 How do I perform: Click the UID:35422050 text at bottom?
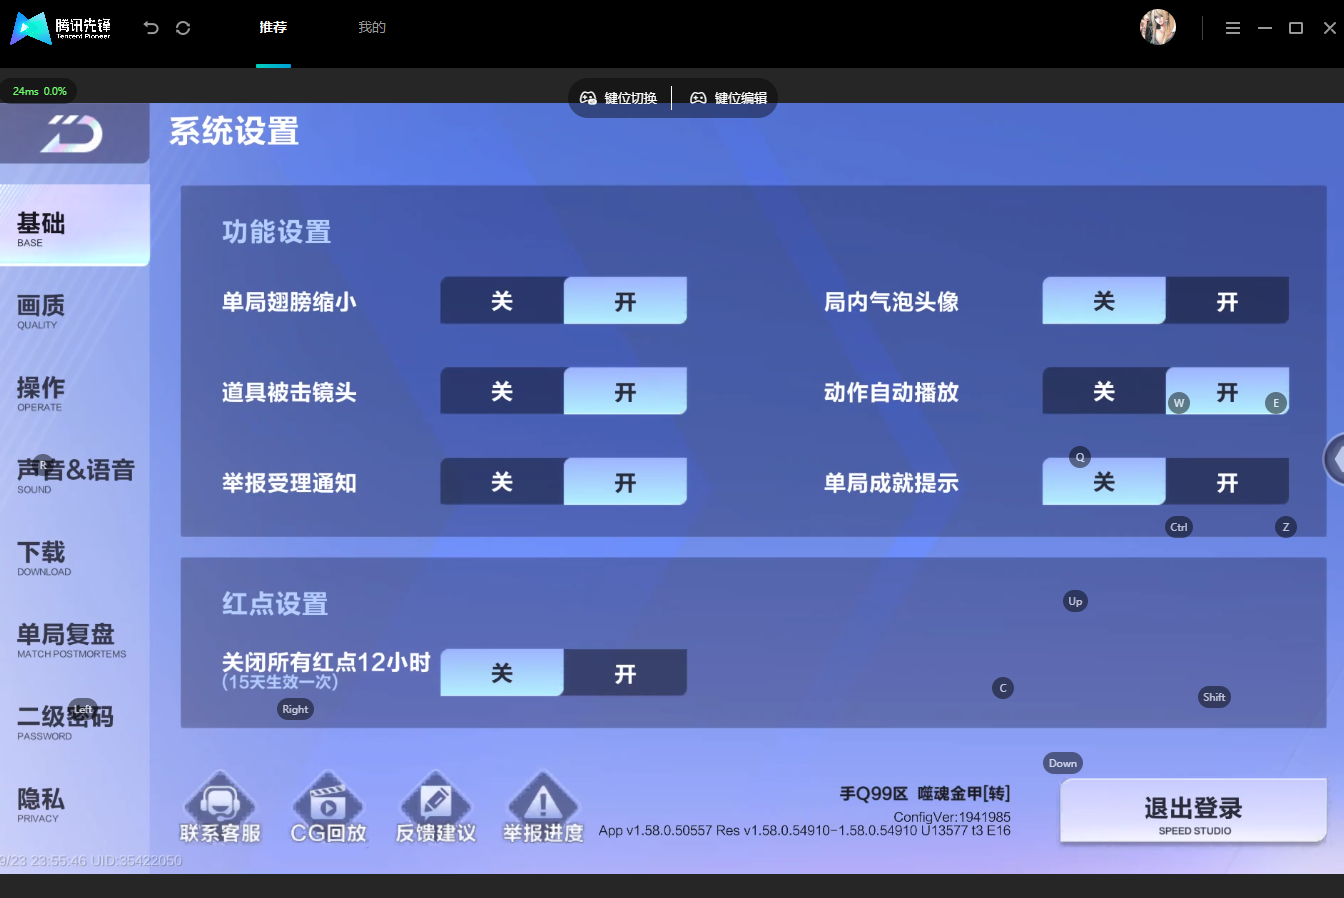click(x=138, y=860)
